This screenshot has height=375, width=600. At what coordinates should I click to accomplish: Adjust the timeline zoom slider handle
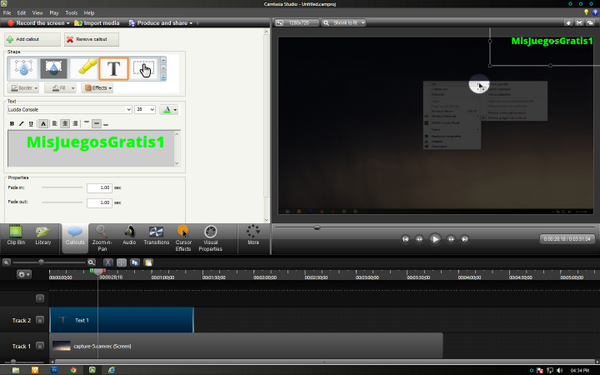41,262
